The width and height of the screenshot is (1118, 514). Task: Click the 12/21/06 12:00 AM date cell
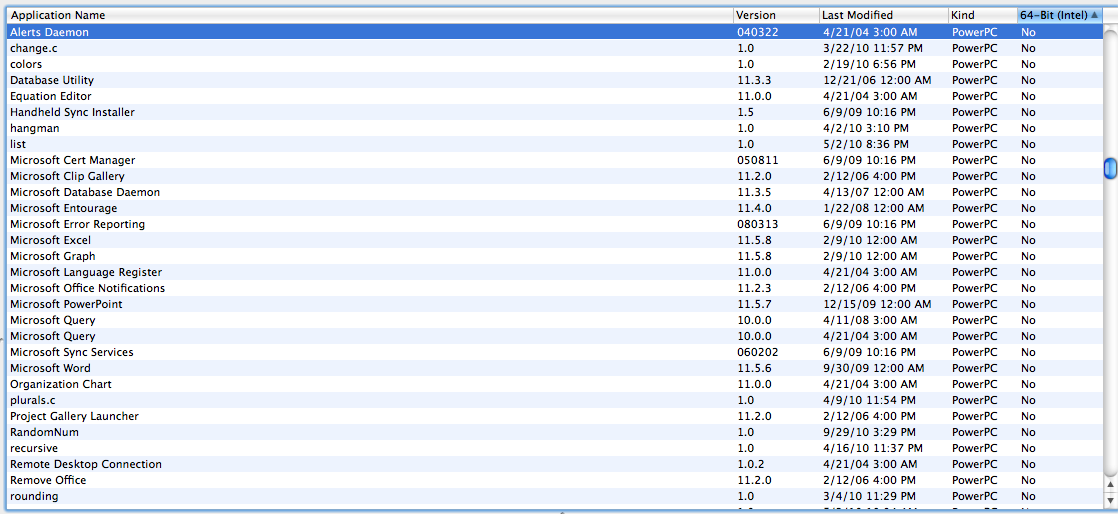876,81
